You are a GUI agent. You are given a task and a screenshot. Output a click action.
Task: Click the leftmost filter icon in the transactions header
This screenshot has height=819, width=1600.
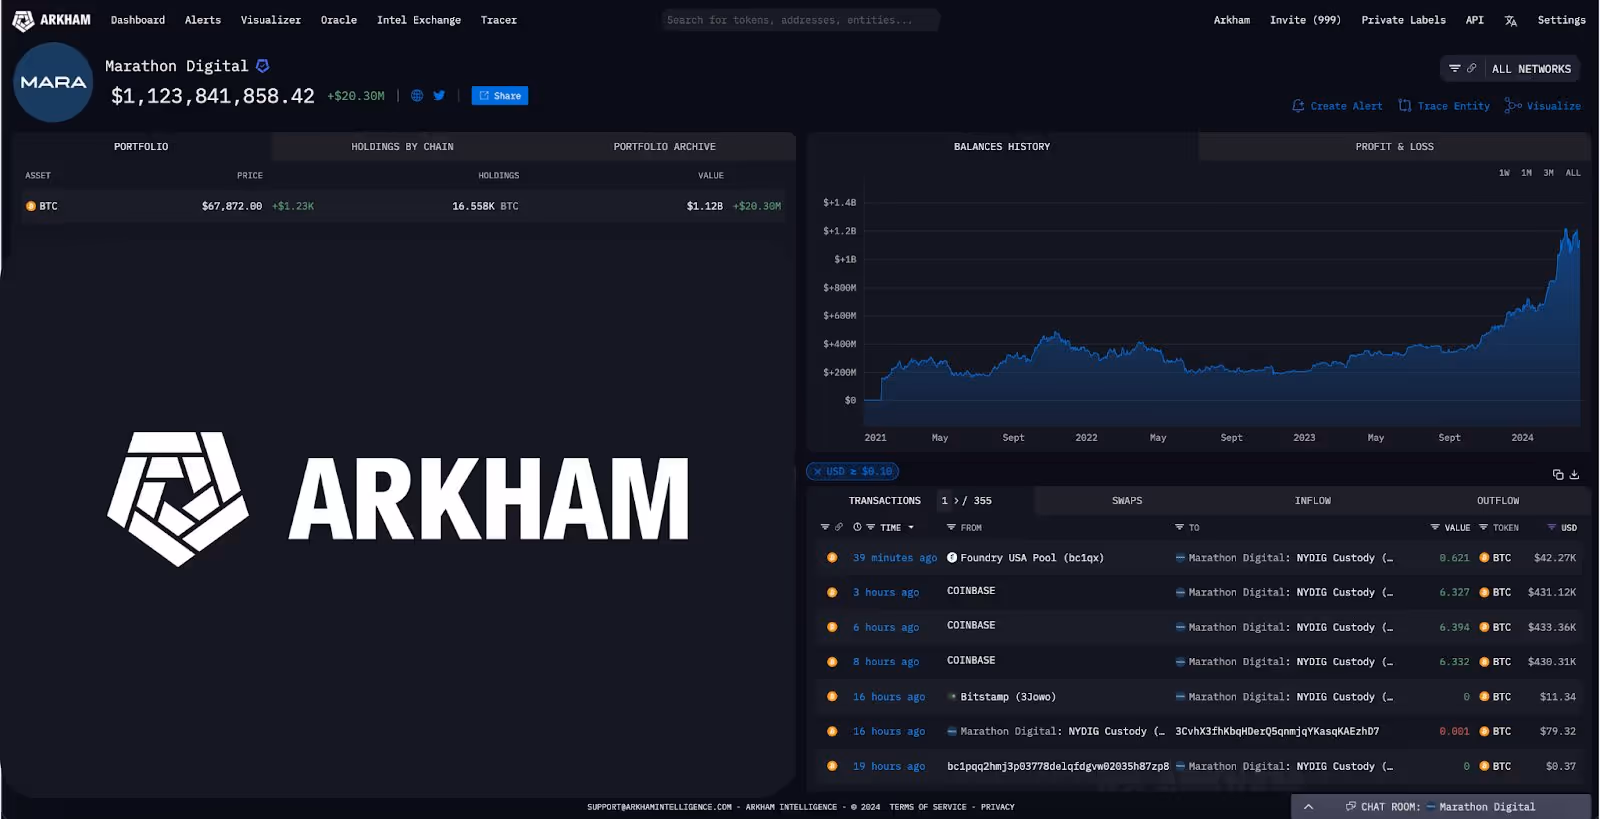pyautogui.click(x=825, y=527)
